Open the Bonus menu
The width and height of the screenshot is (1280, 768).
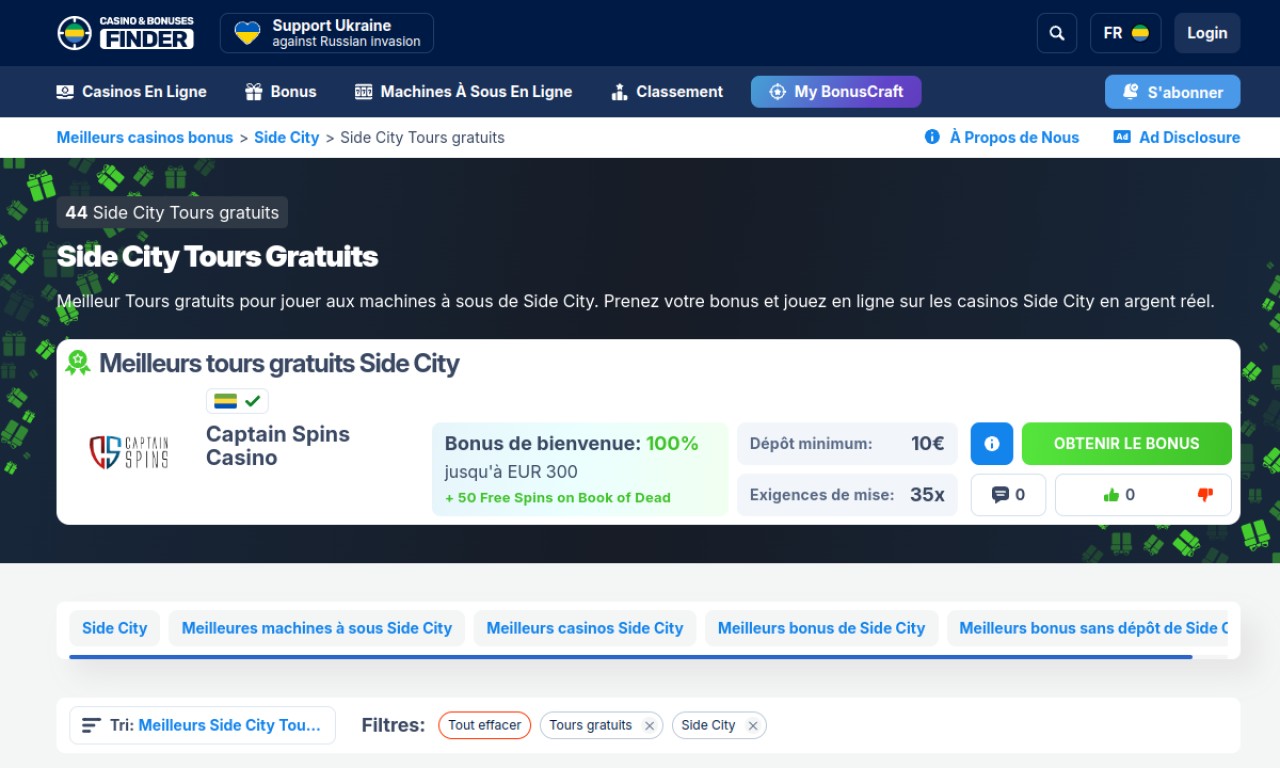coord(281,92)
